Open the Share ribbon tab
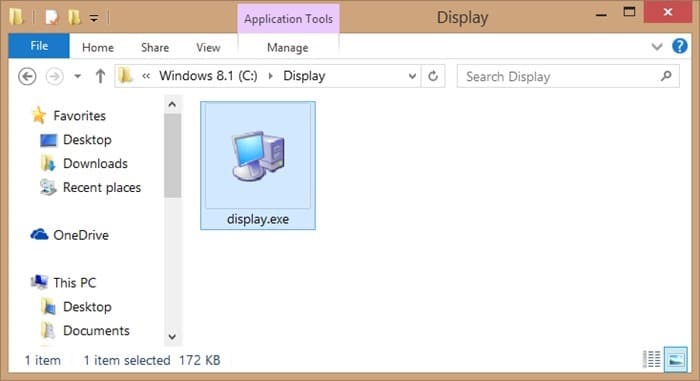 [155, 47]
